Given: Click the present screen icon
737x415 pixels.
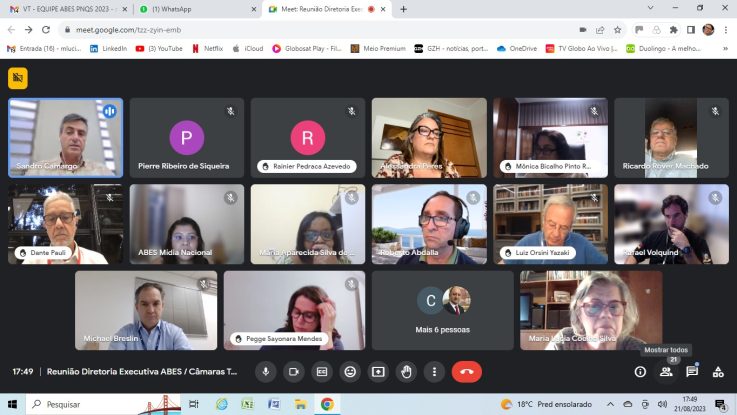Looking at the screenshot, I should pyautogui.click(x=378, y=371).
